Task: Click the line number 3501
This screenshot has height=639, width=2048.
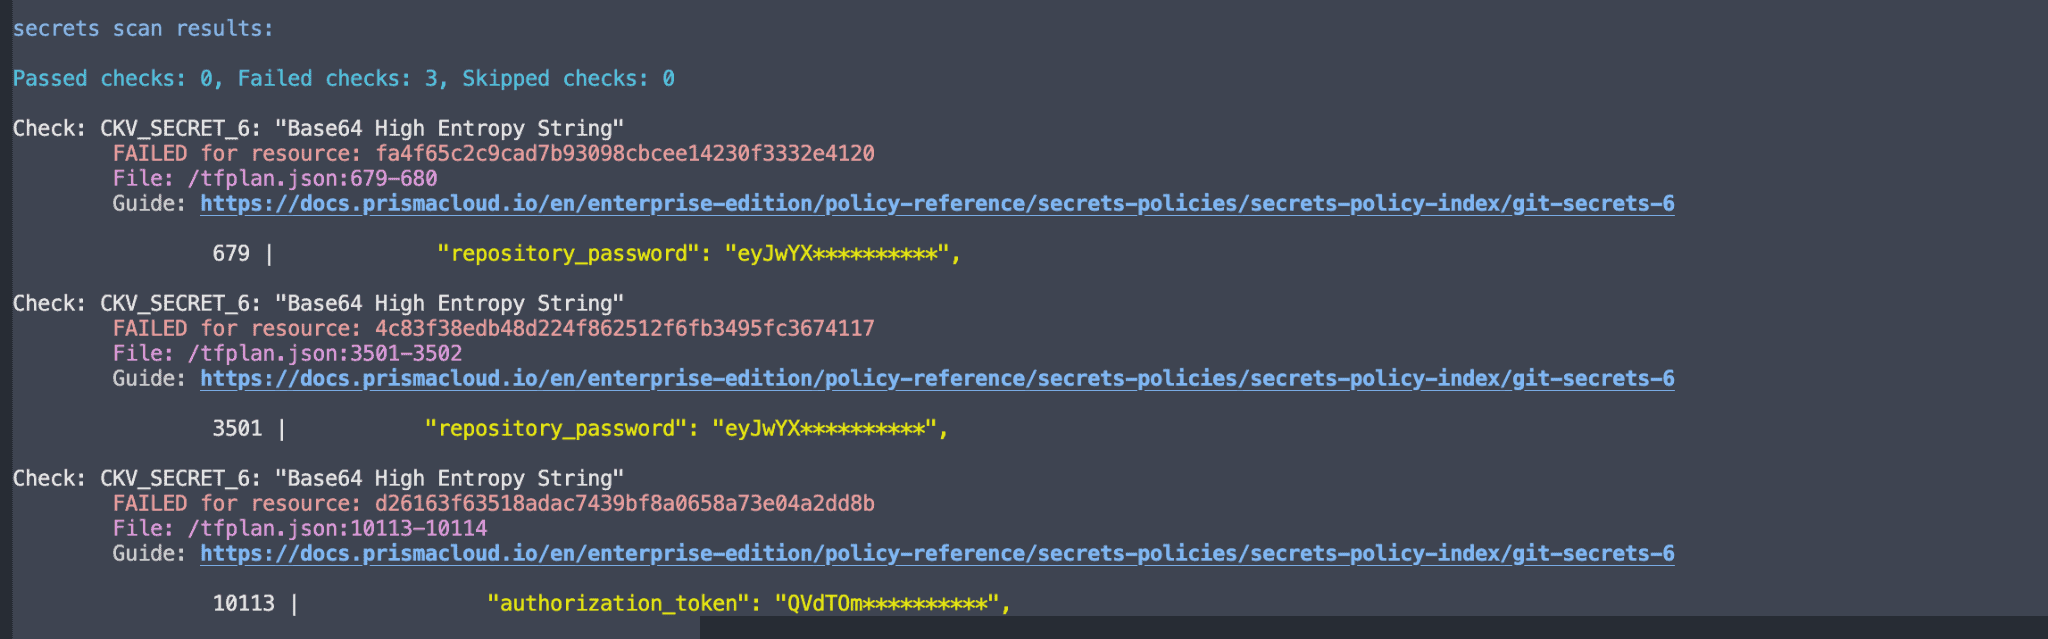Action: [x=237, y=429]
